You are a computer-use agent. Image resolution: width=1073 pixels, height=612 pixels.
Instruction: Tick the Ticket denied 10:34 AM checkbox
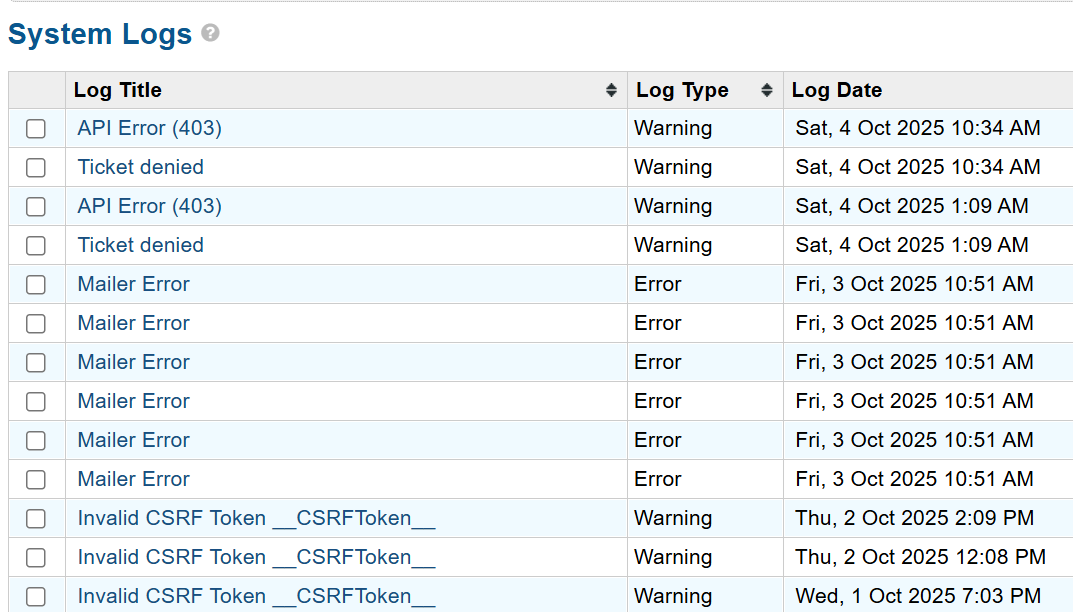pos(36,167)
